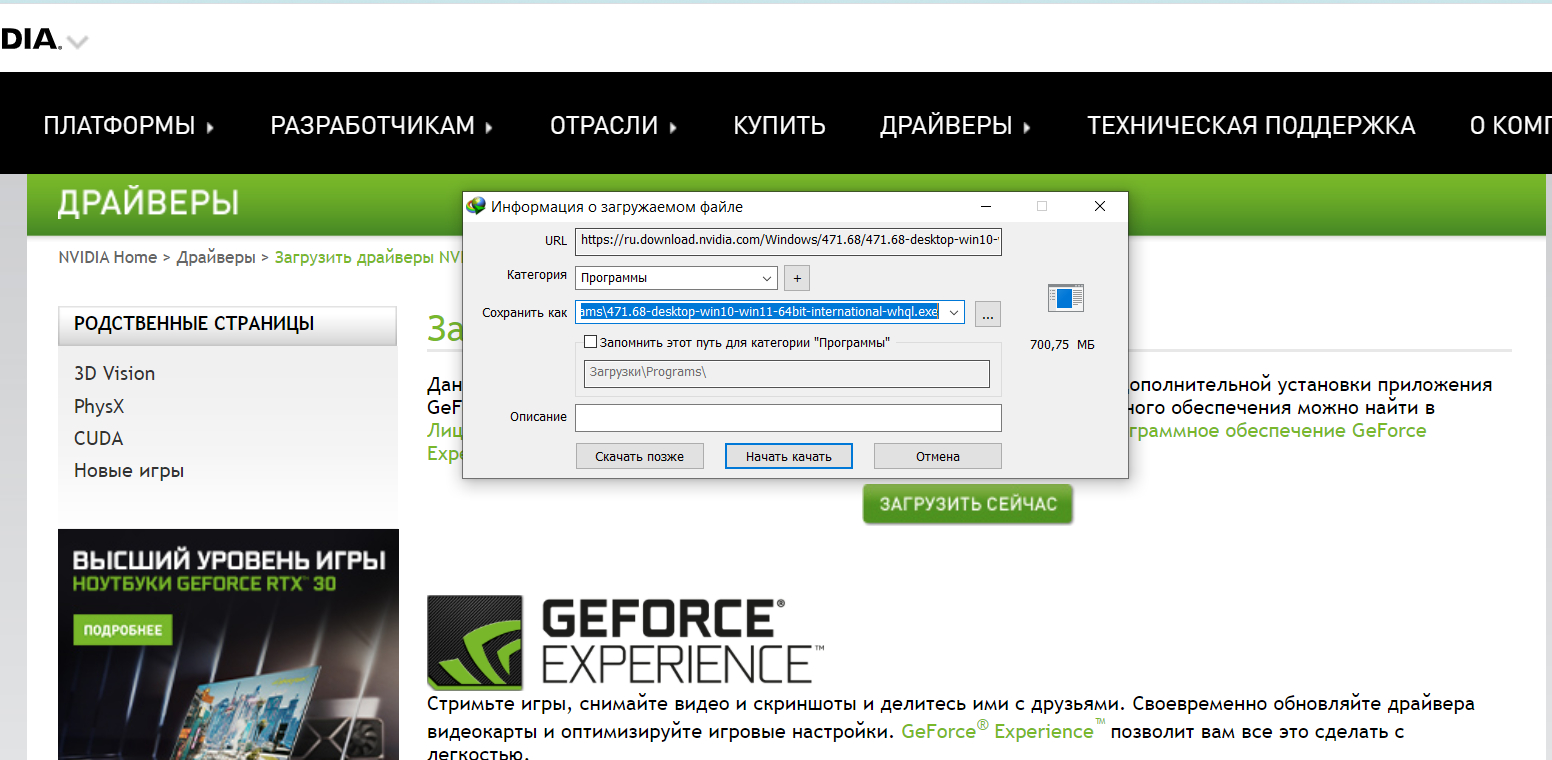Viewport: 1552px width, 760px height.
Task: Click the green ЗАГРУЗИТЬ СЕЙЧАС button
Action: tap(968, 504)
